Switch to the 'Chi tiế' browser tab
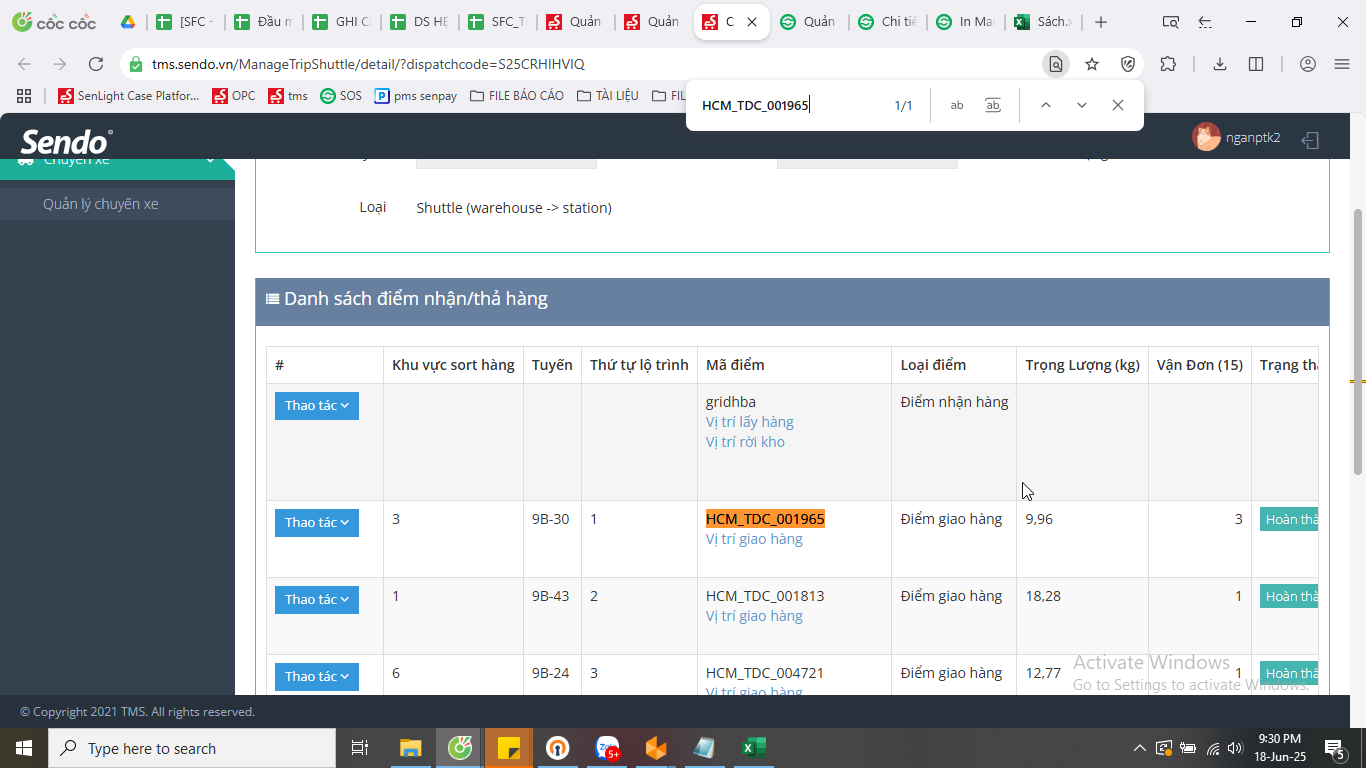This screenshot has width=1366, height=768. 887,22
